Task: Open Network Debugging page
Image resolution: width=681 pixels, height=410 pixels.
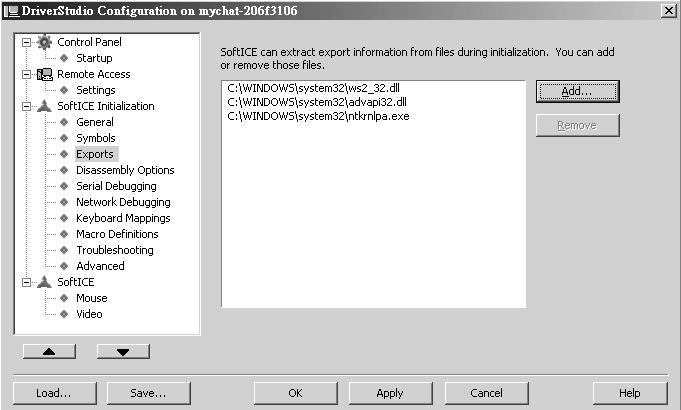Action: (123, 202)
